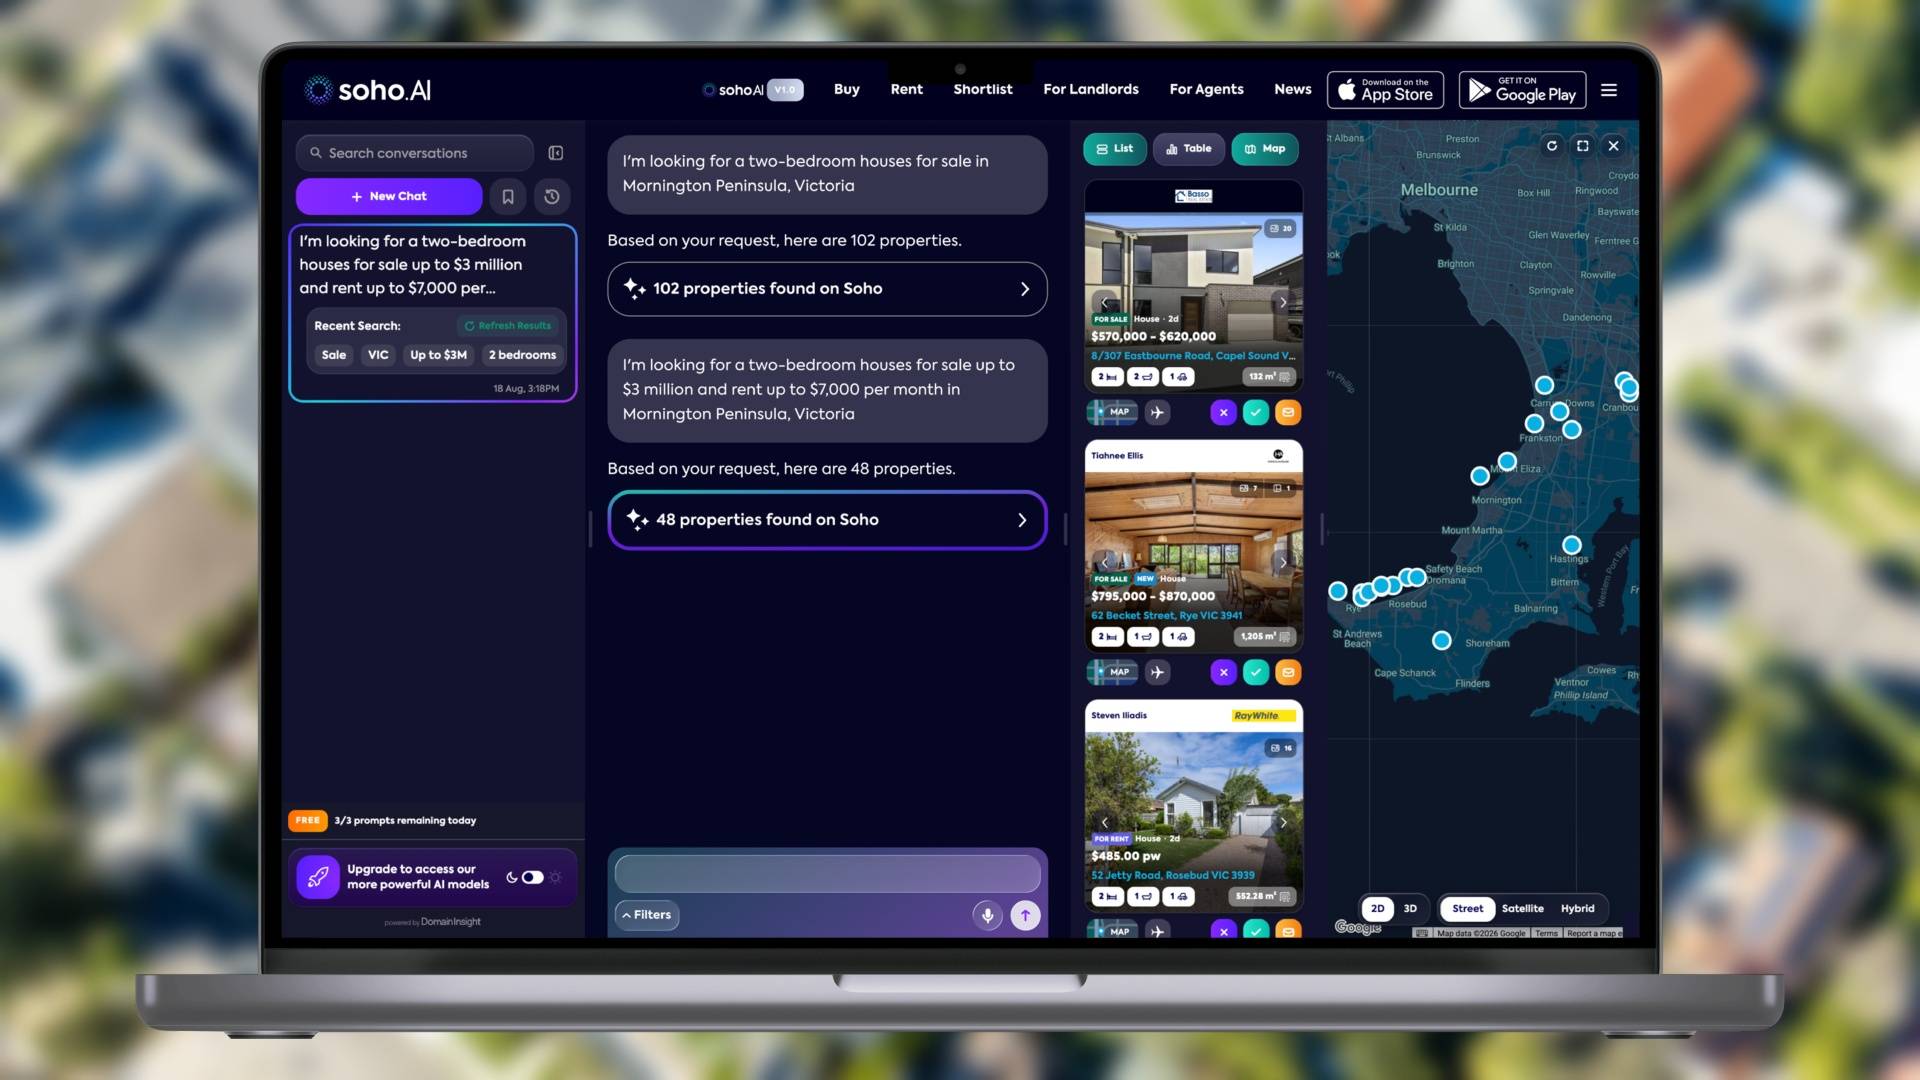Image resolution: width=1920 pixels, height=1080 pixels.
Task: Next photo on Jetty Road listing
Action: pos(1283,823)
